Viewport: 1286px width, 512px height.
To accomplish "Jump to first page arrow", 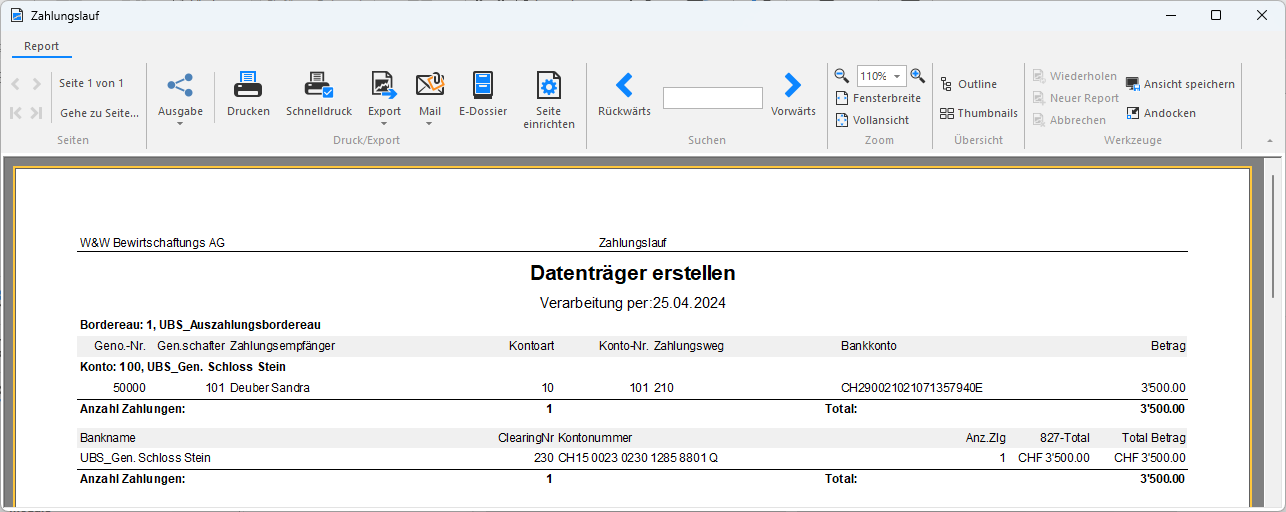I will tap(16, 113).
